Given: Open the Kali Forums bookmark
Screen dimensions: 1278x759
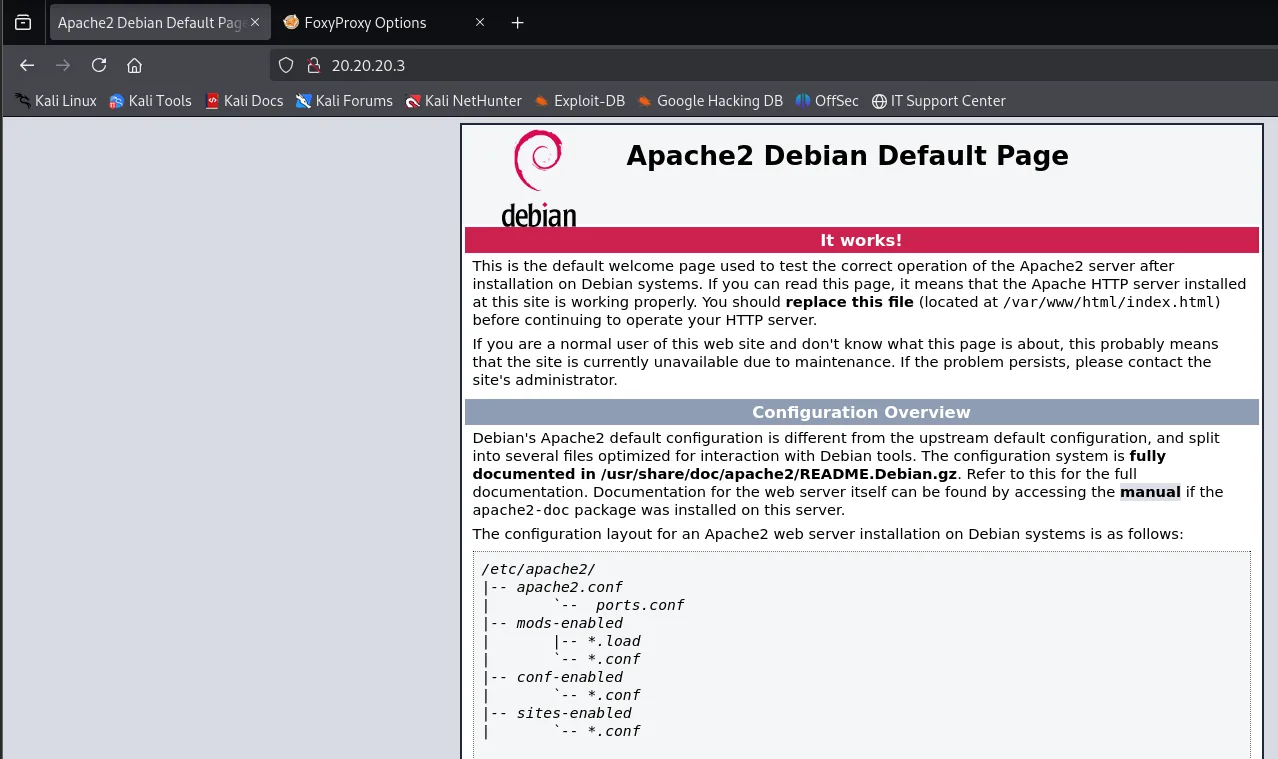Looking at the screenshot, I should point(344,101).
